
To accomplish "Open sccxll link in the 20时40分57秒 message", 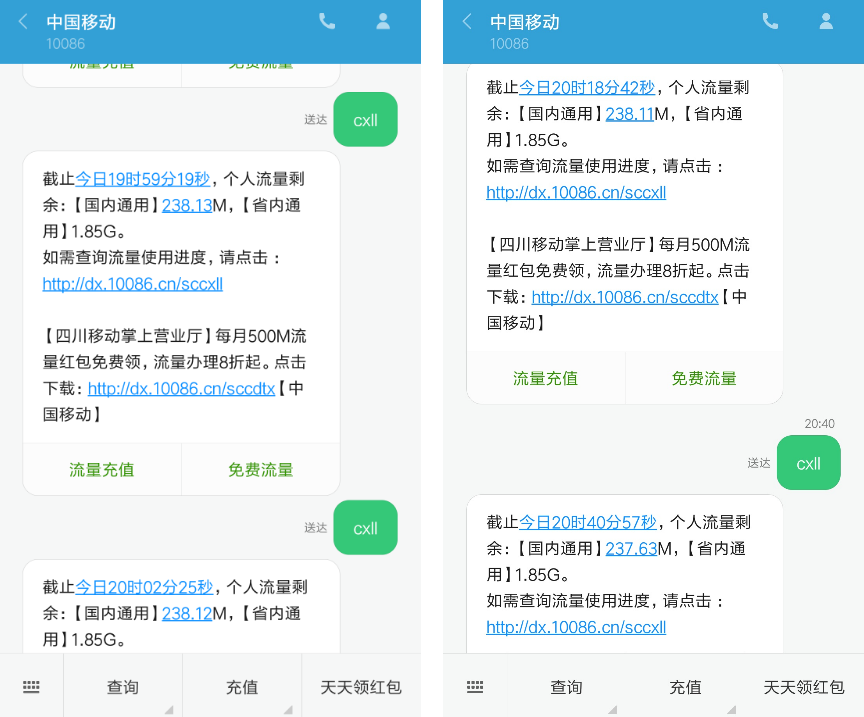I will click(576, 627).
